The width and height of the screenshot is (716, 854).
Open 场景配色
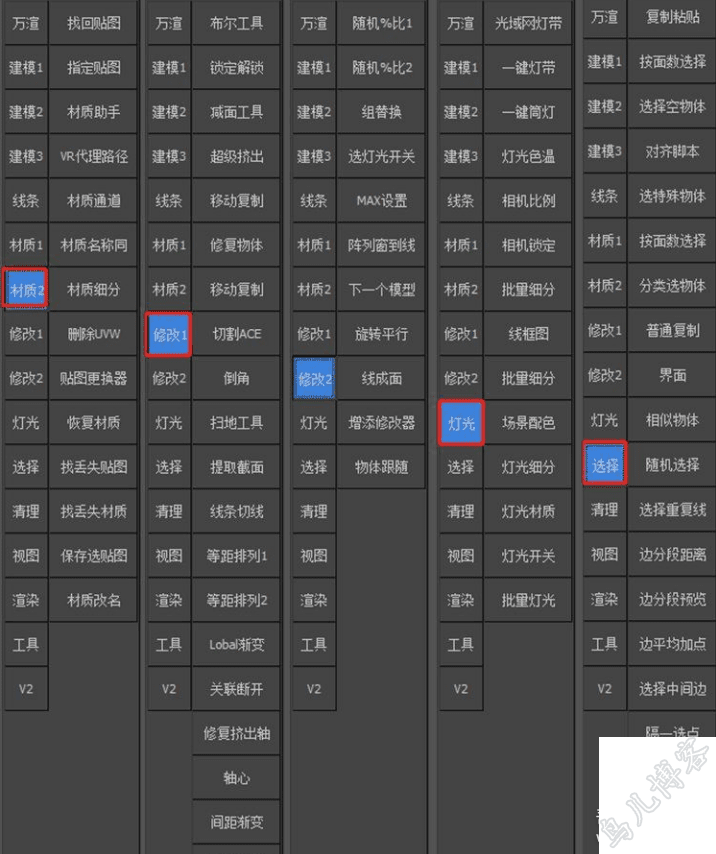pos(528,423)
